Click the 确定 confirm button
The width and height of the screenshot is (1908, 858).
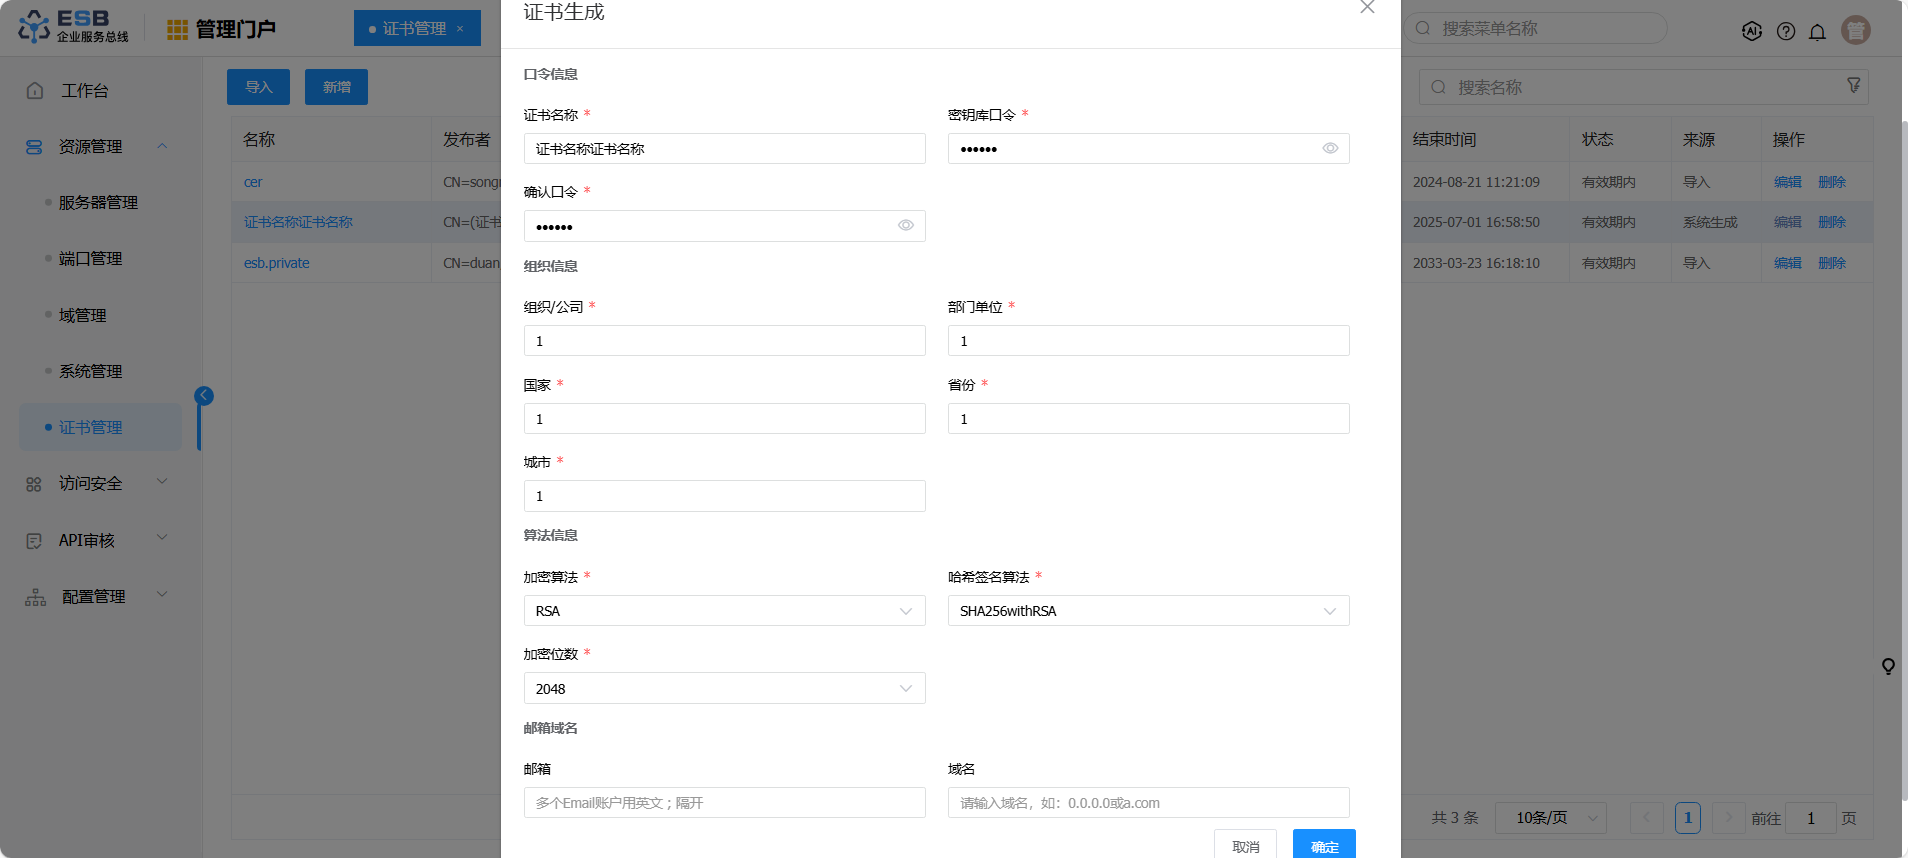[x=1323, y=845]
